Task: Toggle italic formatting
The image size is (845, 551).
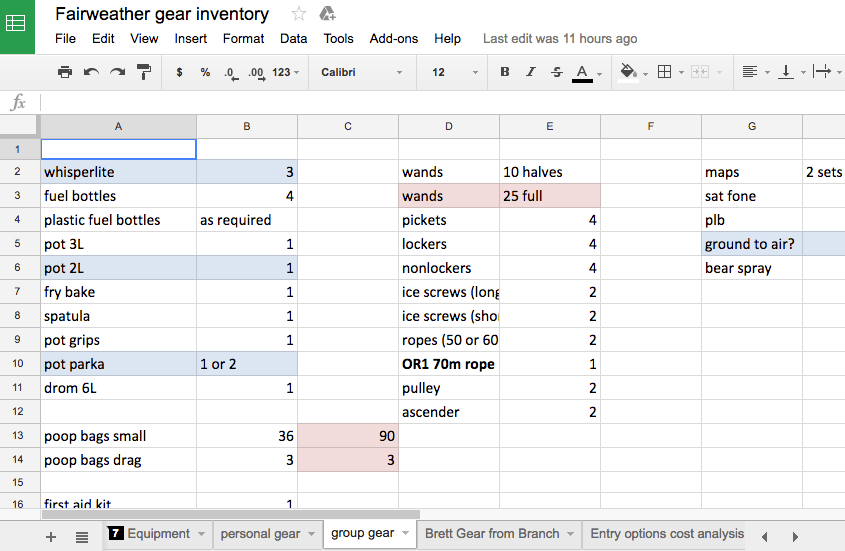Action: pos(531,72)
